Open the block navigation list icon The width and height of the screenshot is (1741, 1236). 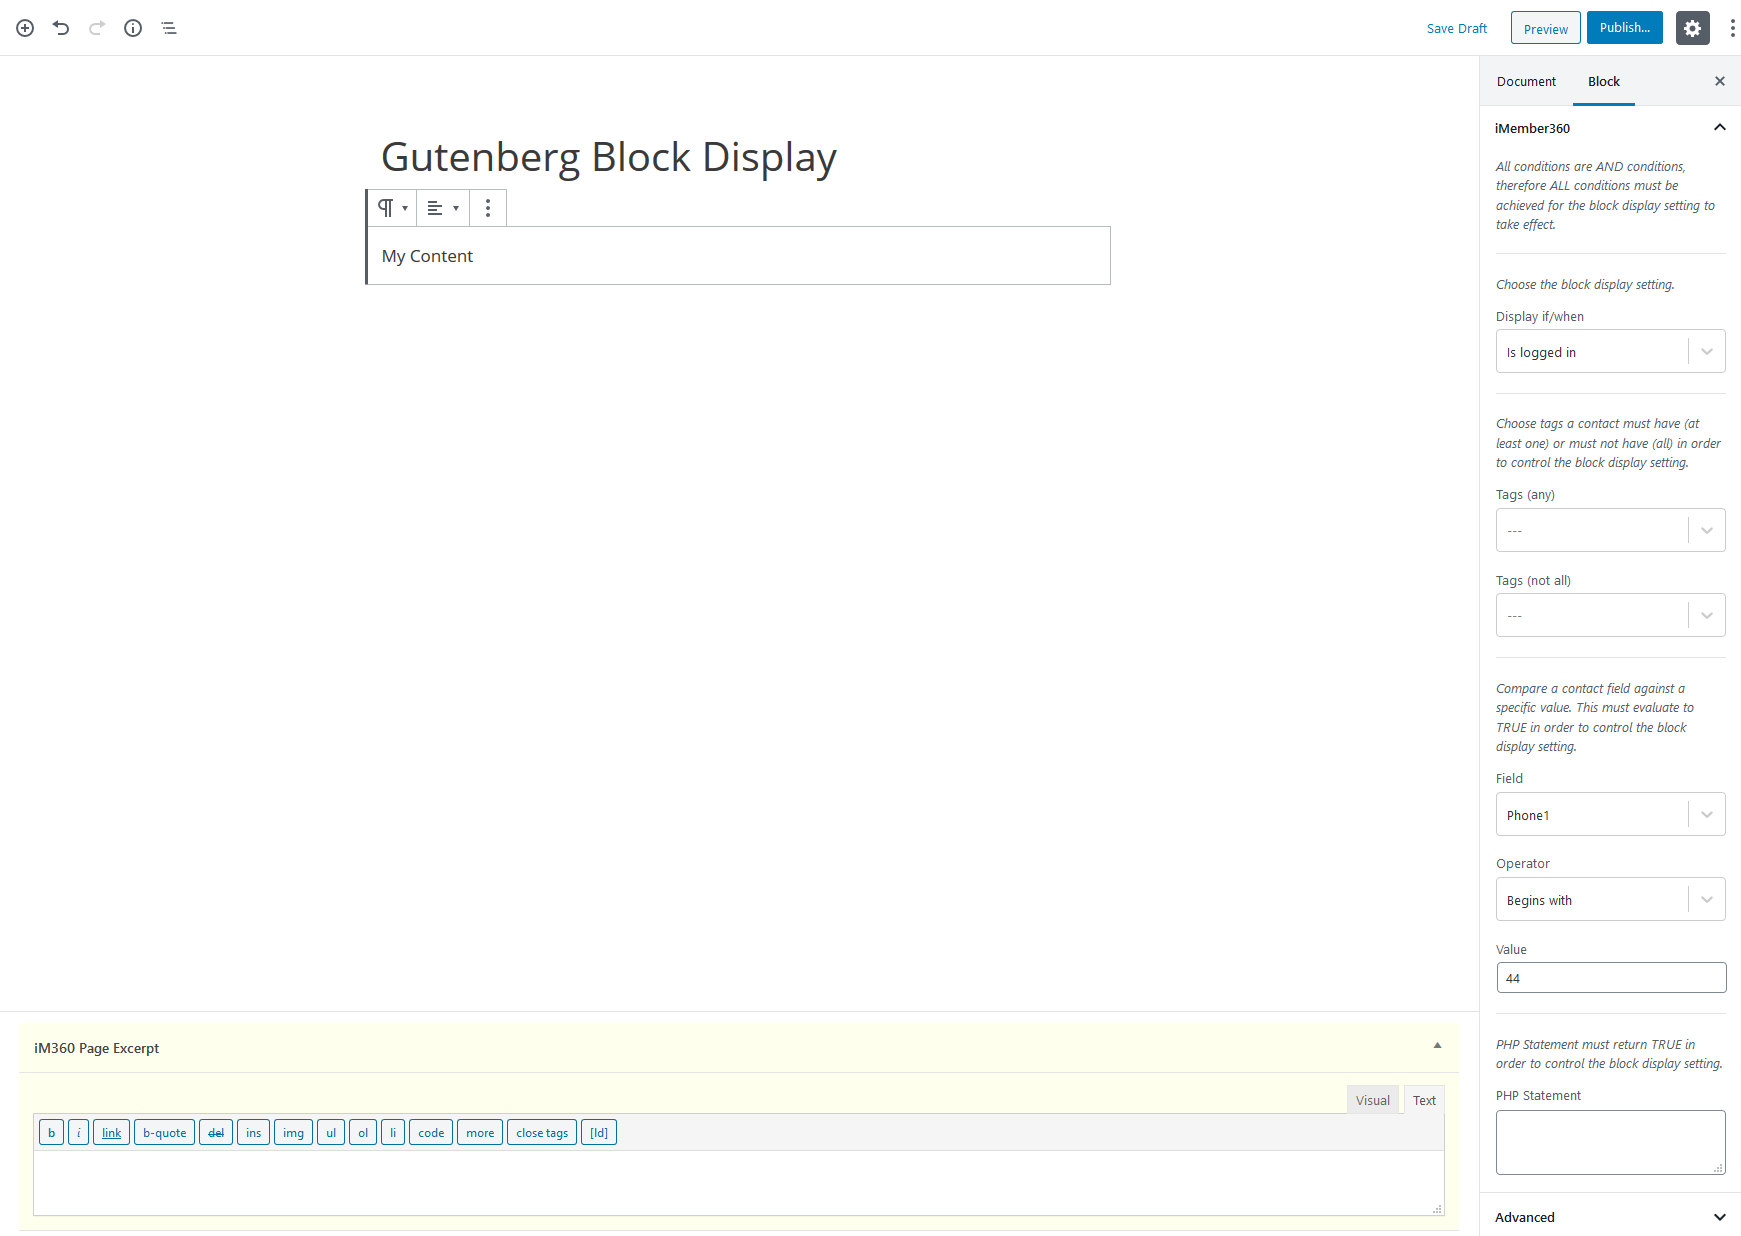pos(168,28)
